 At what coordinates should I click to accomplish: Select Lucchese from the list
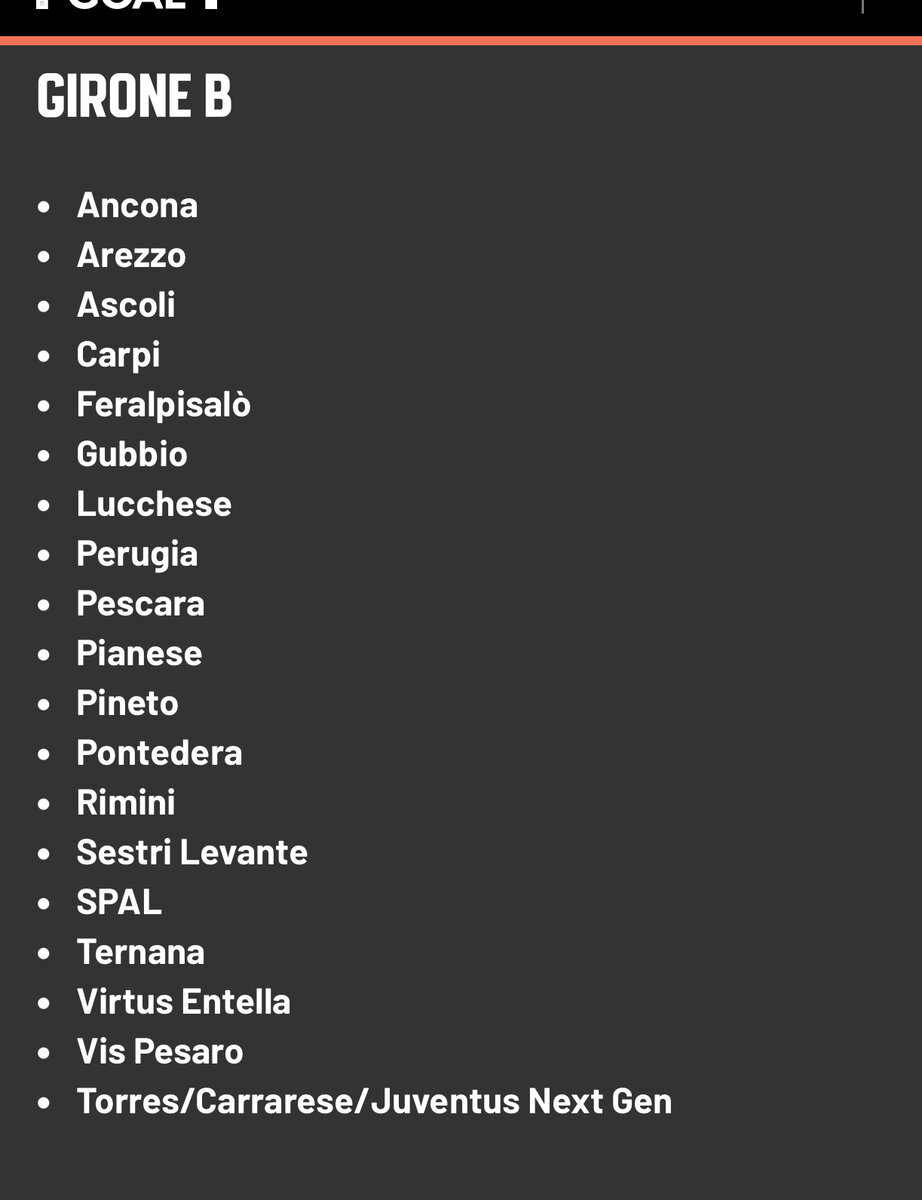point(154,504)
